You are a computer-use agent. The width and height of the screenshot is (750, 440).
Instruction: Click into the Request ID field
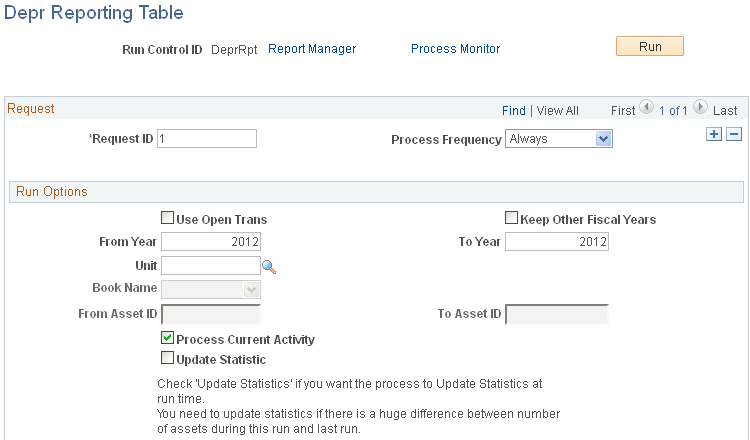coord(207,139)
